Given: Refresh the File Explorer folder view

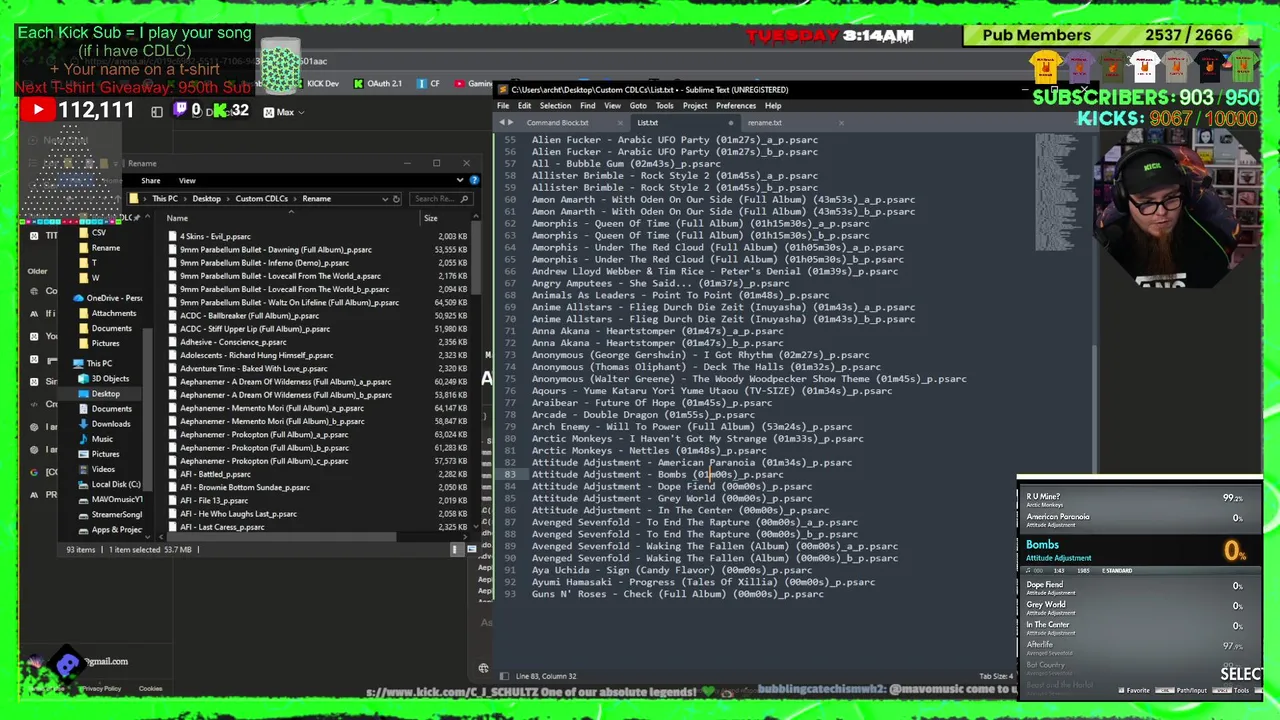Looking at the screenshot, I should click(x=396, y=199).
